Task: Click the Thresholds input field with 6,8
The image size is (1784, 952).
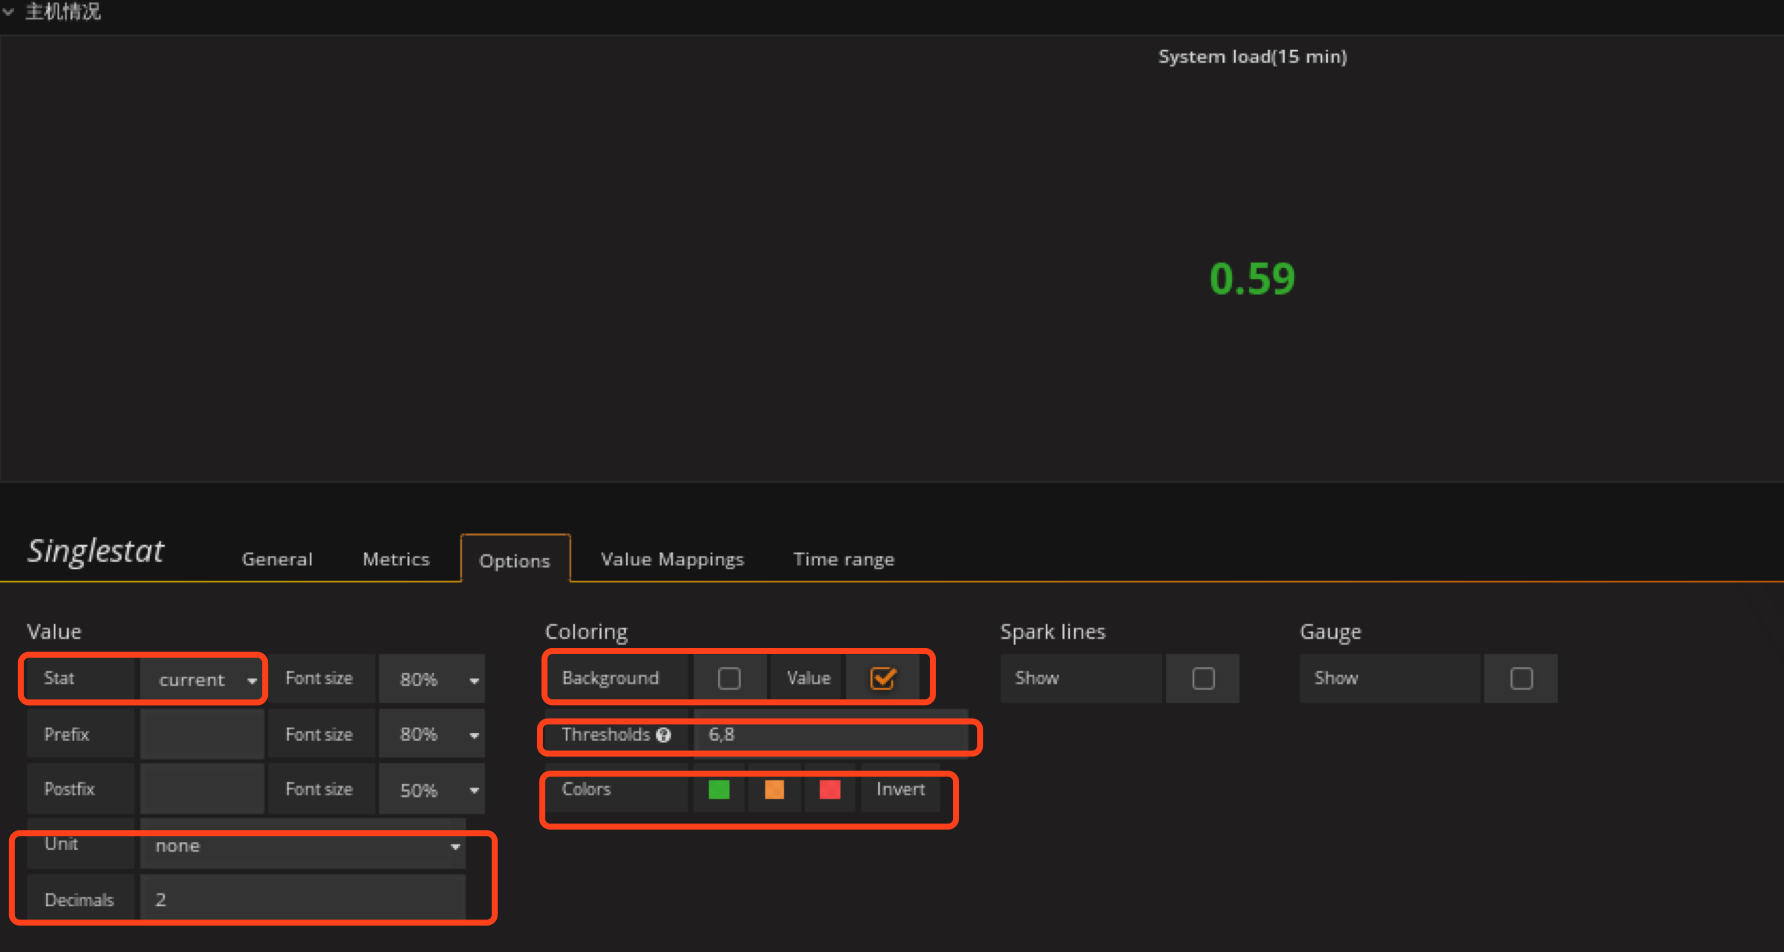Action: point(830,735)
